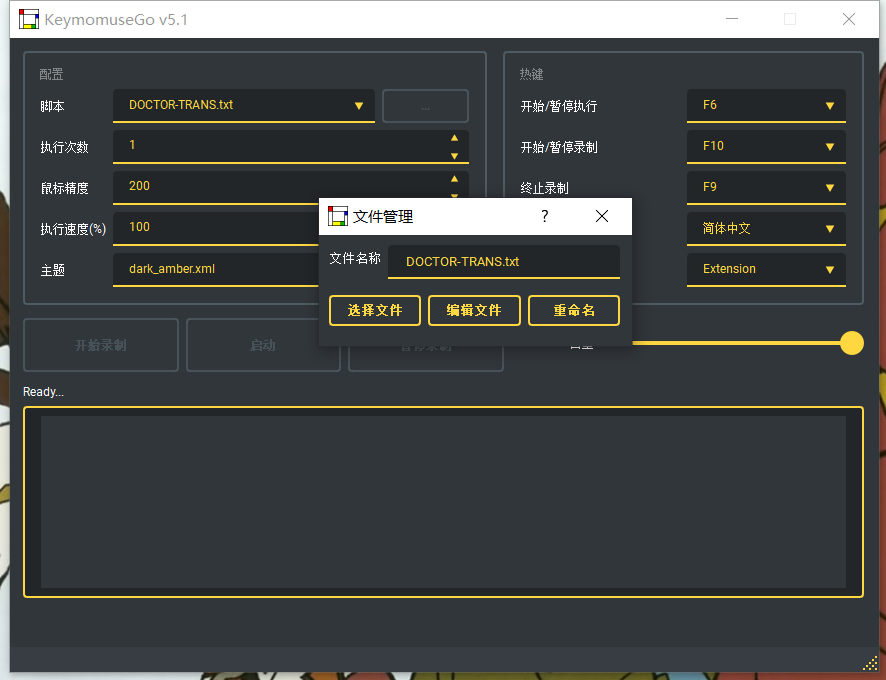
Task: Open the 脚本 dropdown showing DOCTOR-TRANS.txt
Action: click(x=244, y=105)
